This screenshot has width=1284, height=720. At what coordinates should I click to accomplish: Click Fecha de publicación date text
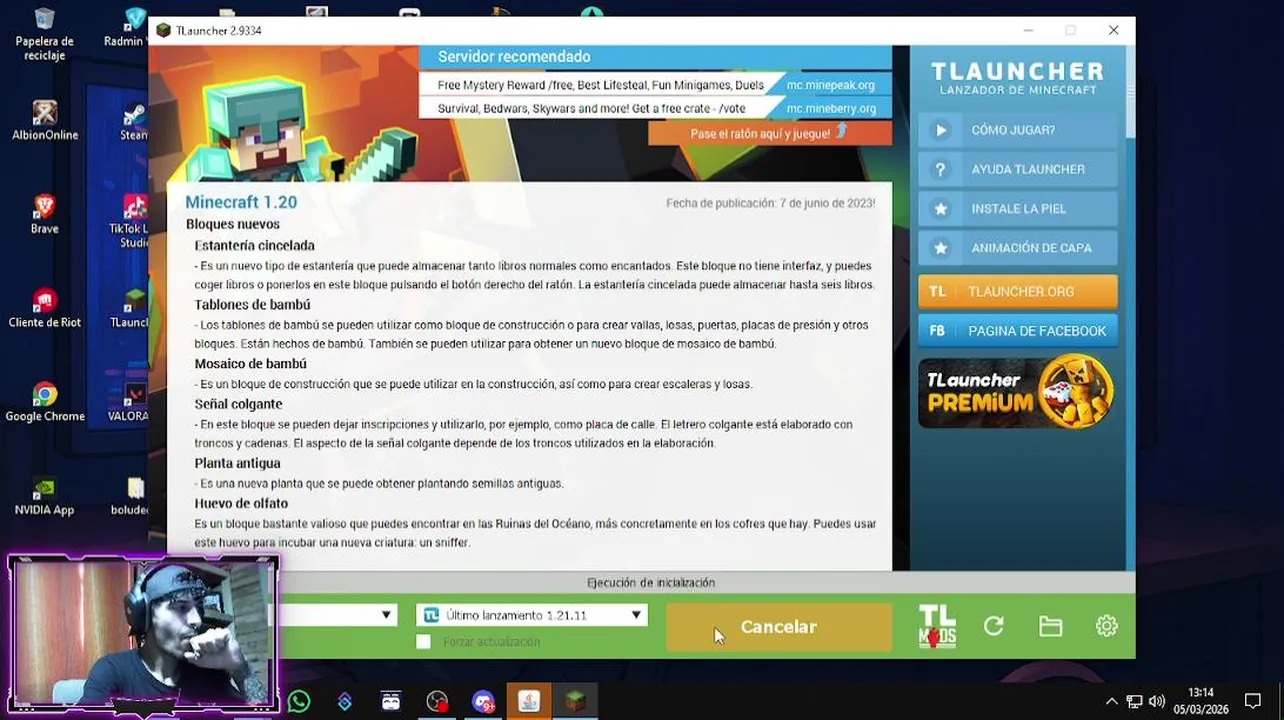pos(770,203)
